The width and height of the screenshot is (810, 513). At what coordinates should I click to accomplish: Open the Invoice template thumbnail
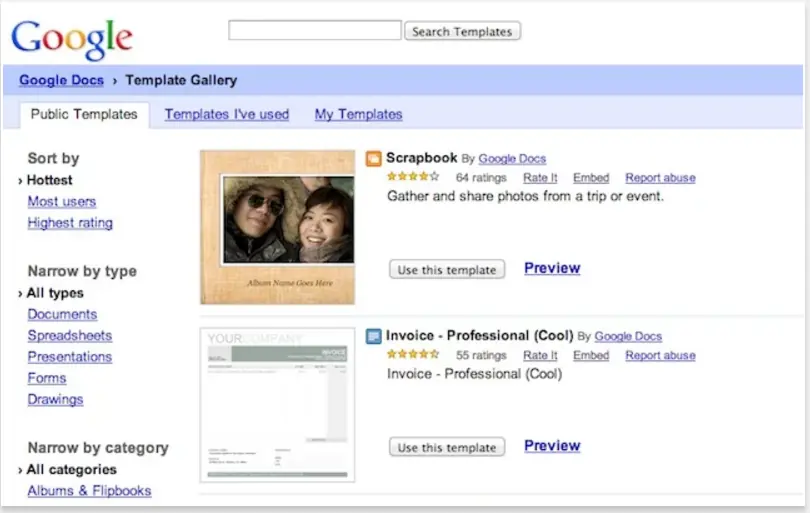click(277, 405)
